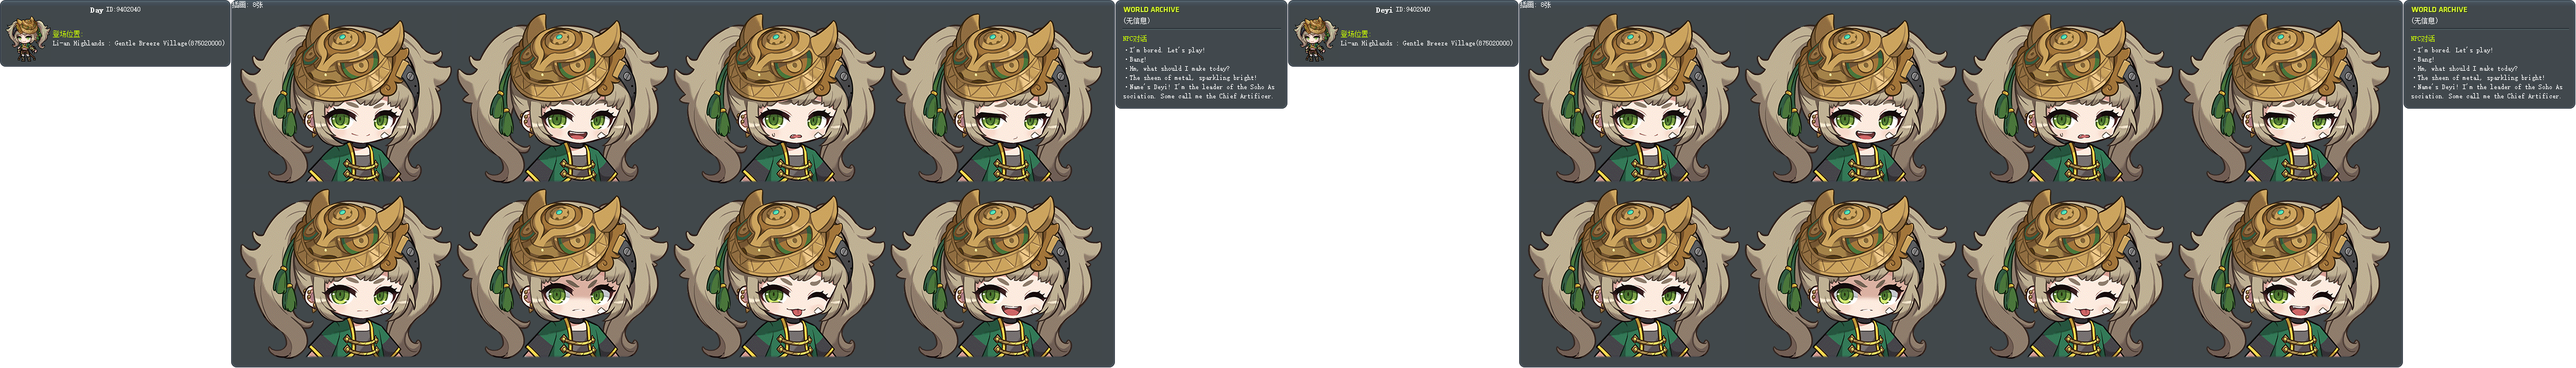Select the open-mouth smiling portrait in the Day gallery
Screen dimensions: 2576x368
click(x=562, y=98)
